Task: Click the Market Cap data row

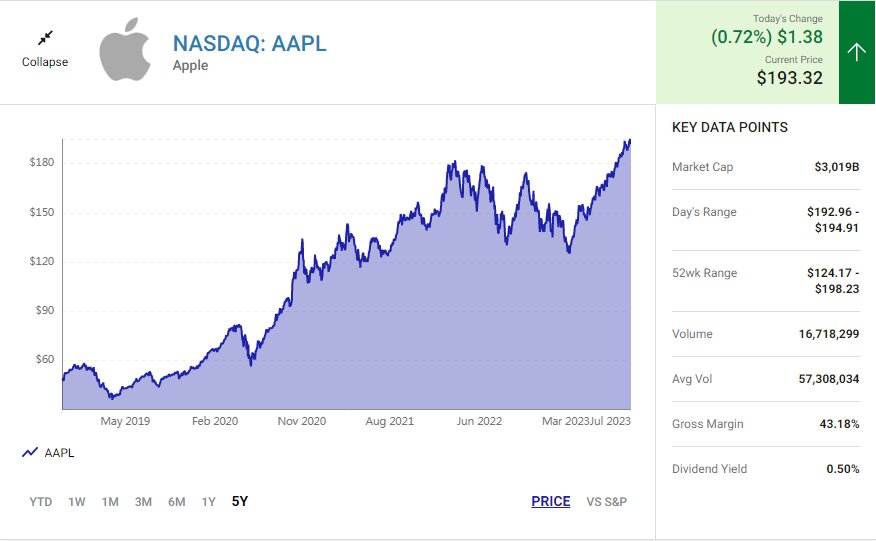Action: point(765,167)
